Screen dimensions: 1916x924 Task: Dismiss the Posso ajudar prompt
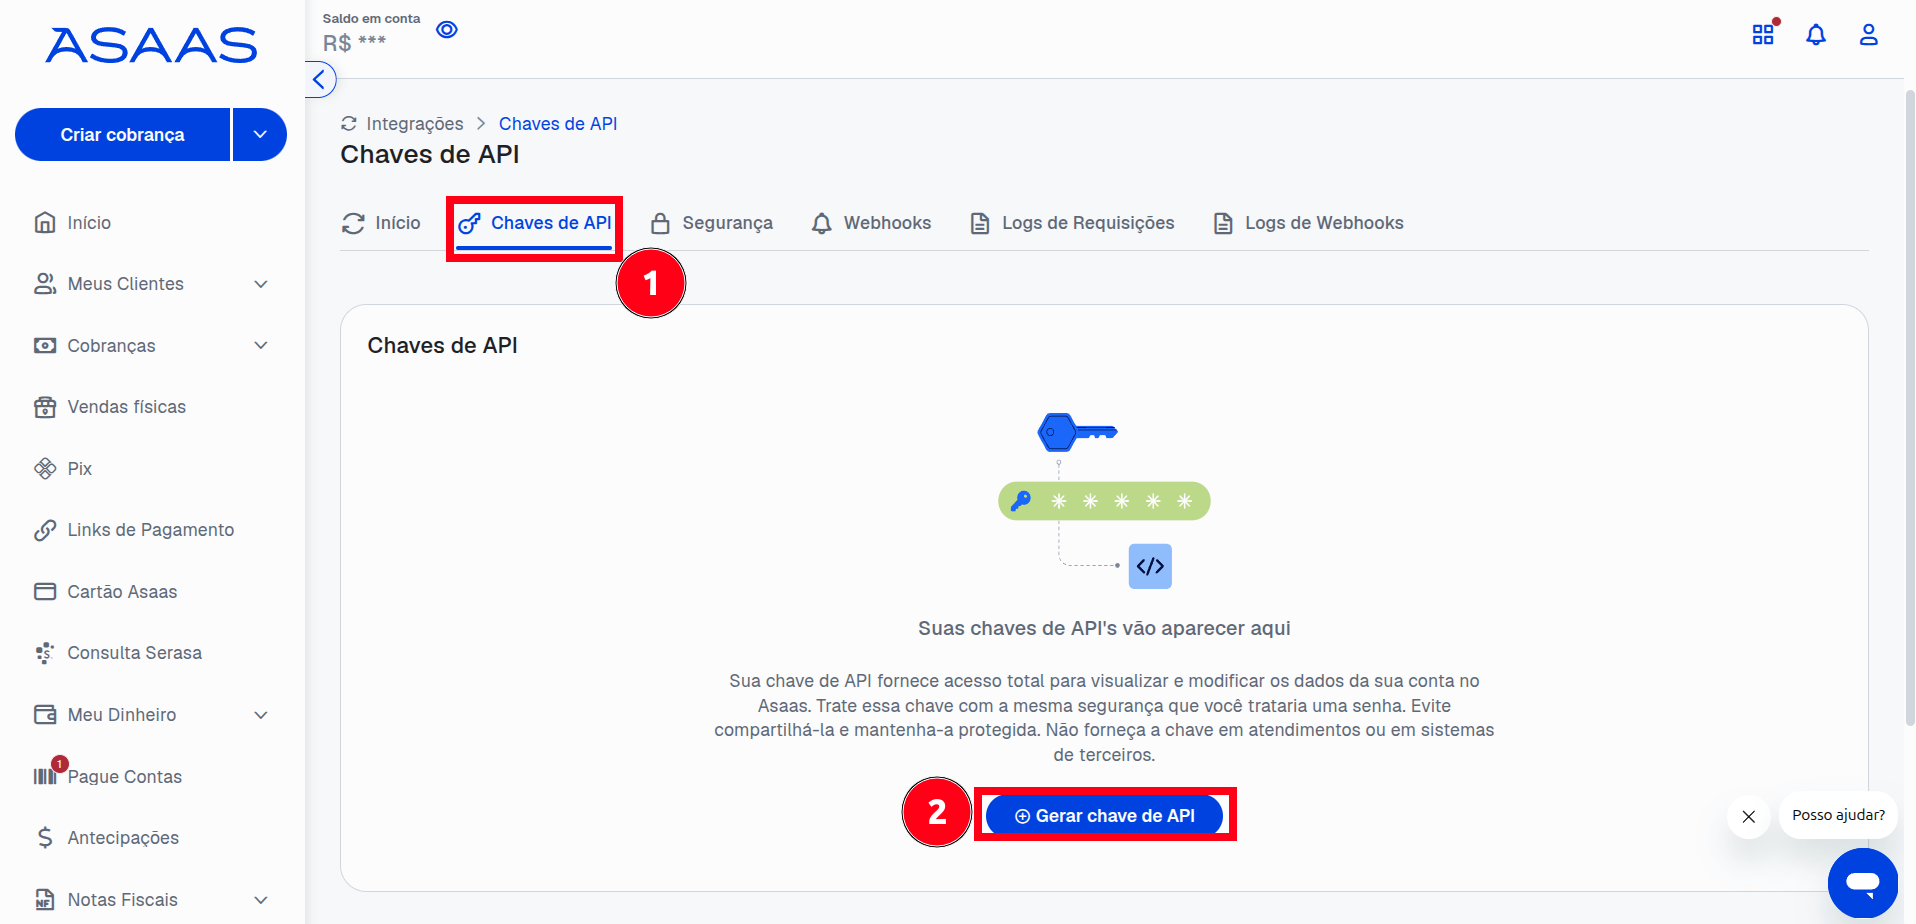tap(1749, 817)
